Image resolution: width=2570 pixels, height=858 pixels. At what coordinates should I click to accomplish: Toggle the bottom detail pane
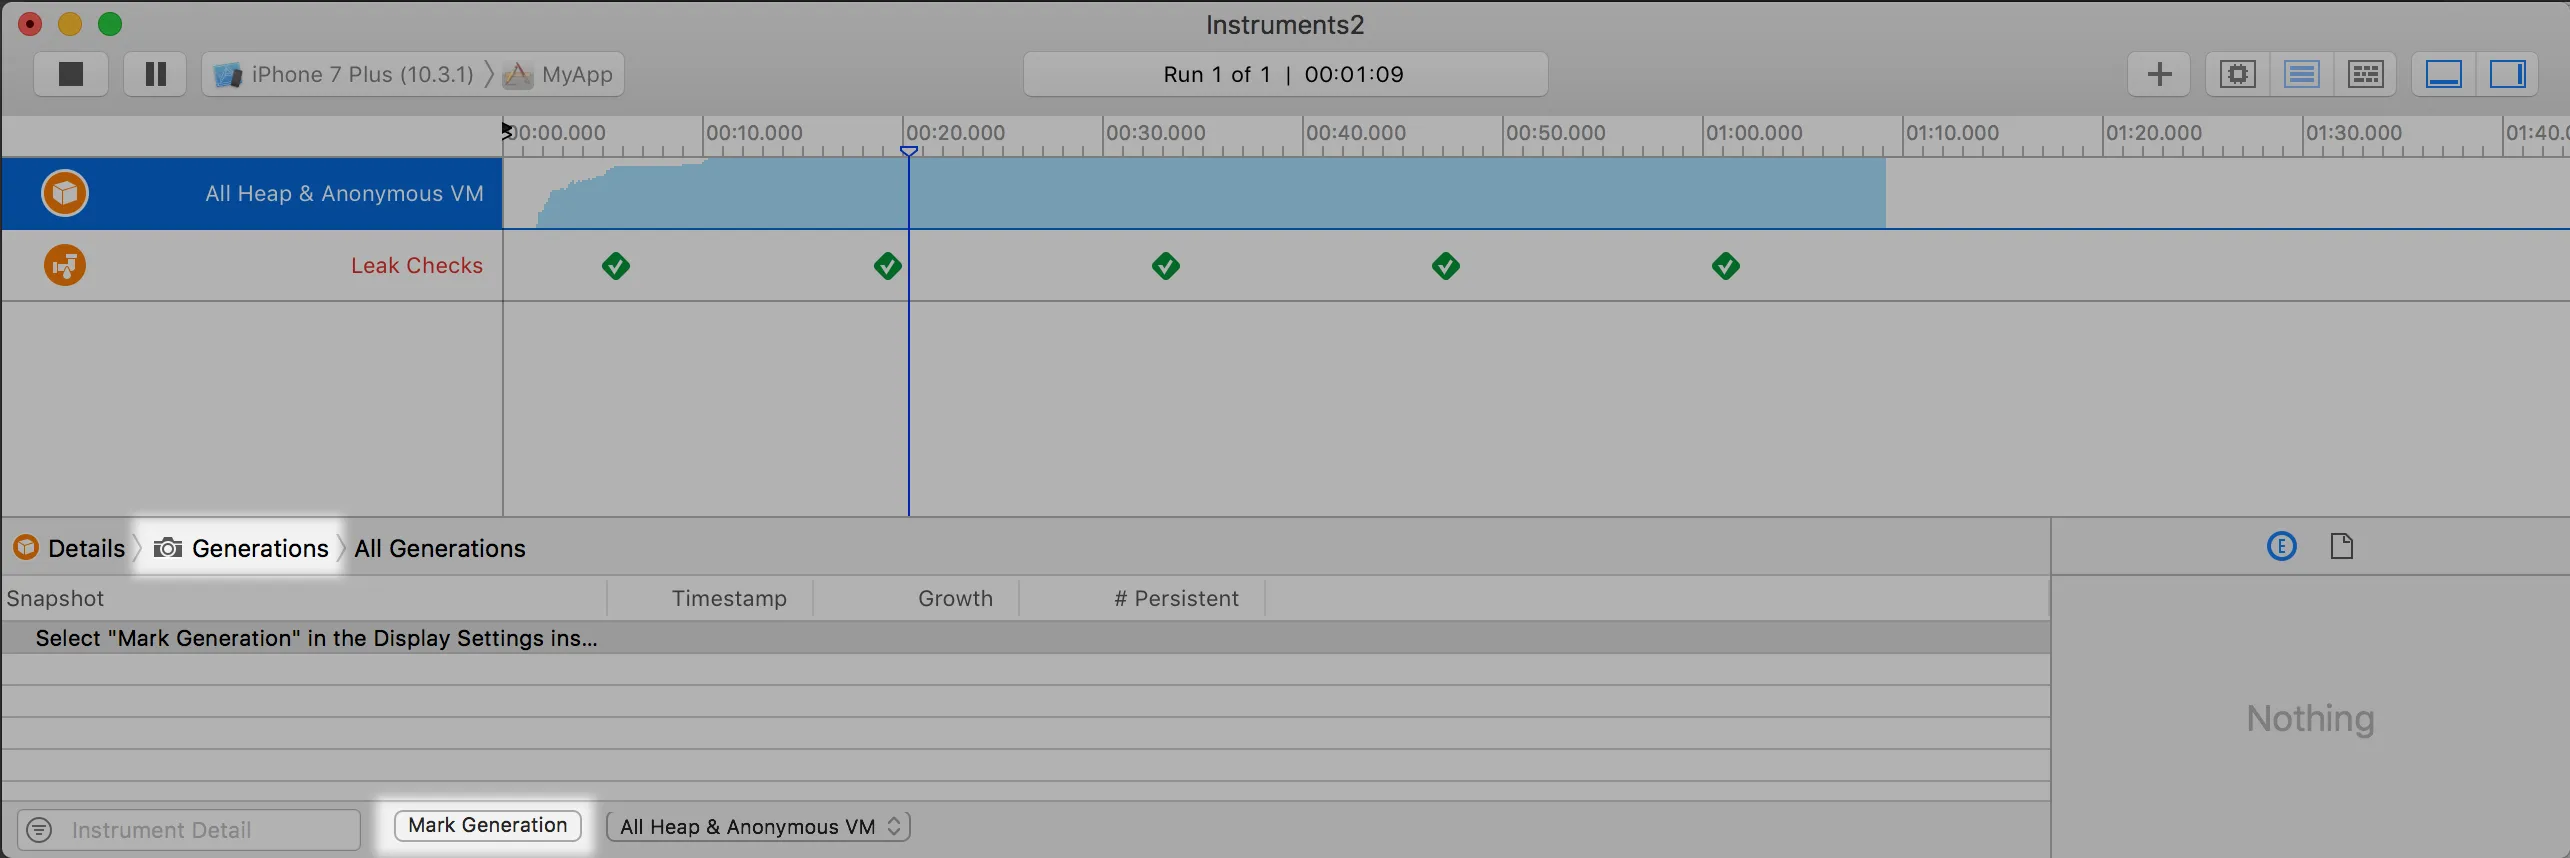pyautogui.click(x=2443, y=74)
